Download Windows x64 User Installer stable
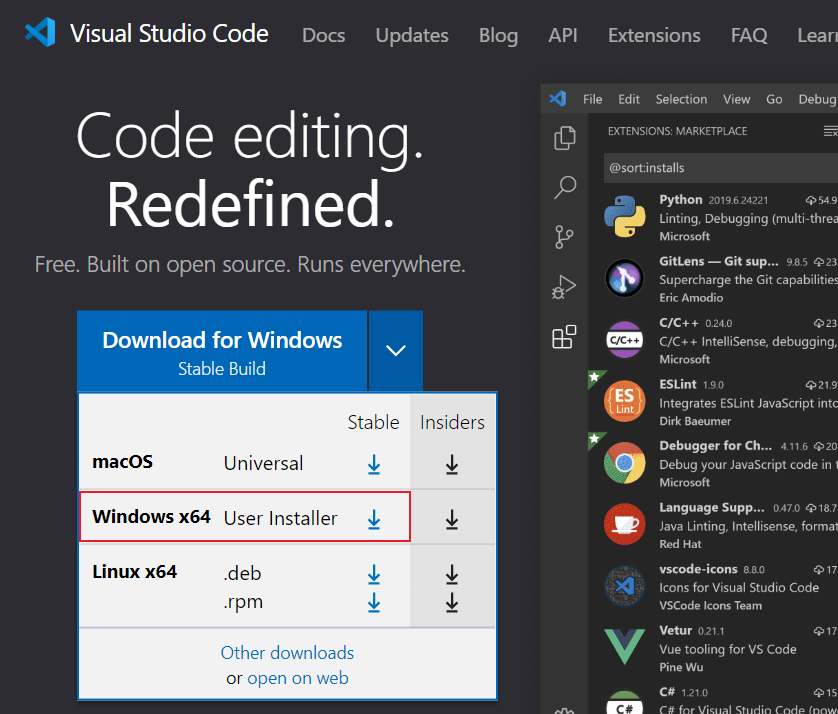Image resolution: width=838 pixels, height=714 pixels. pos(374,519)
